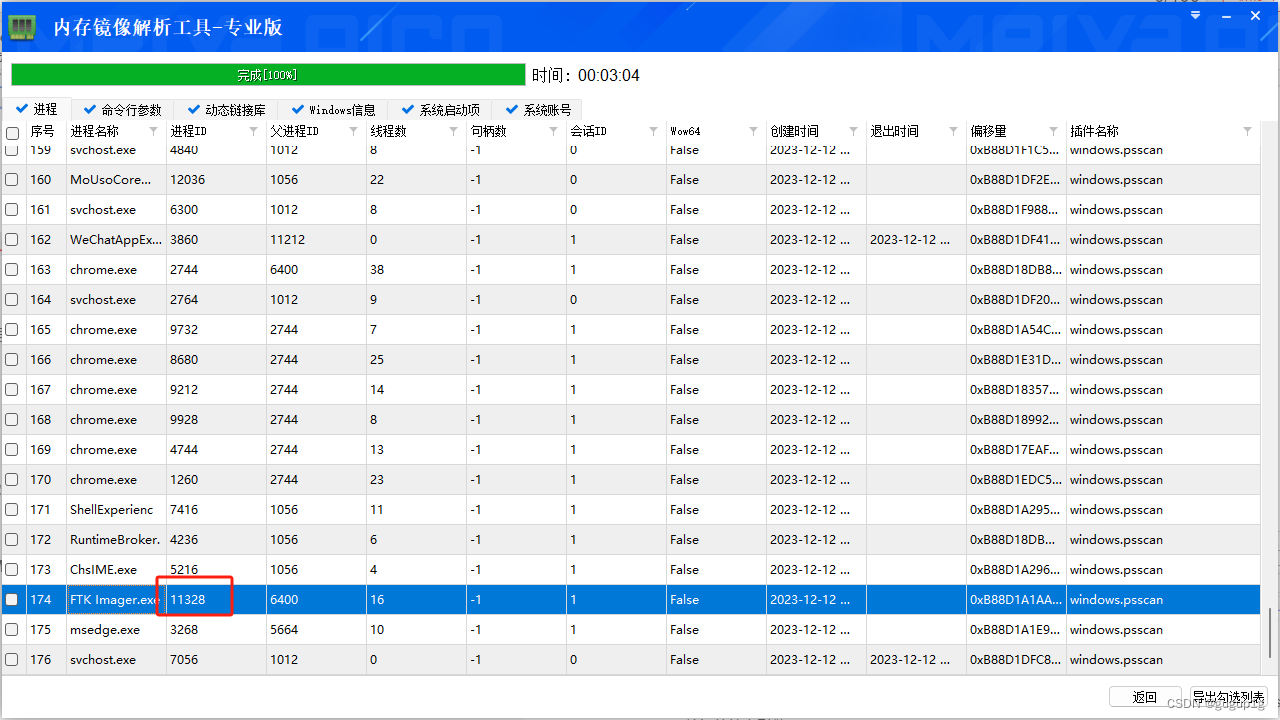Tick the checkbox on row 176 svchost.exe
1280x720 pixels.
tap(12, 660)
